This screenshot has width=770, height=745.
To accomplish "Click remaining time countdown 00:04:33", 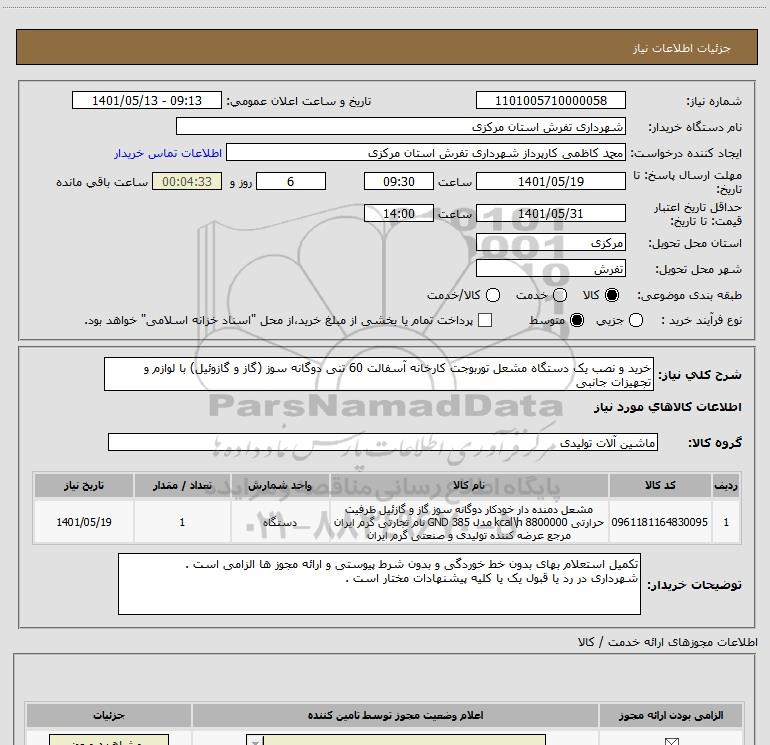I will tap(187, 181).
